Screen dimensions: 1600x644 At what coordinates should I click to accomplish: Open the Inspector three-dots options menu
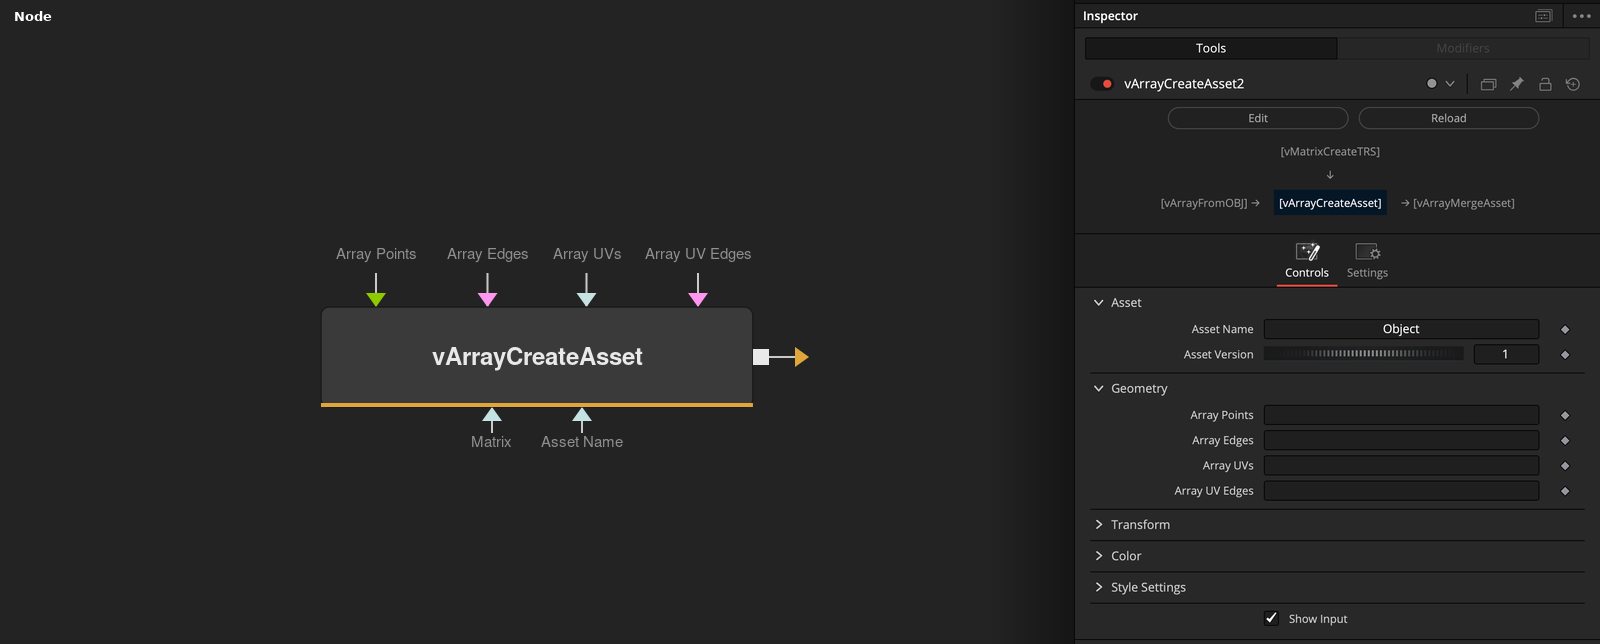coord(1581,16)
